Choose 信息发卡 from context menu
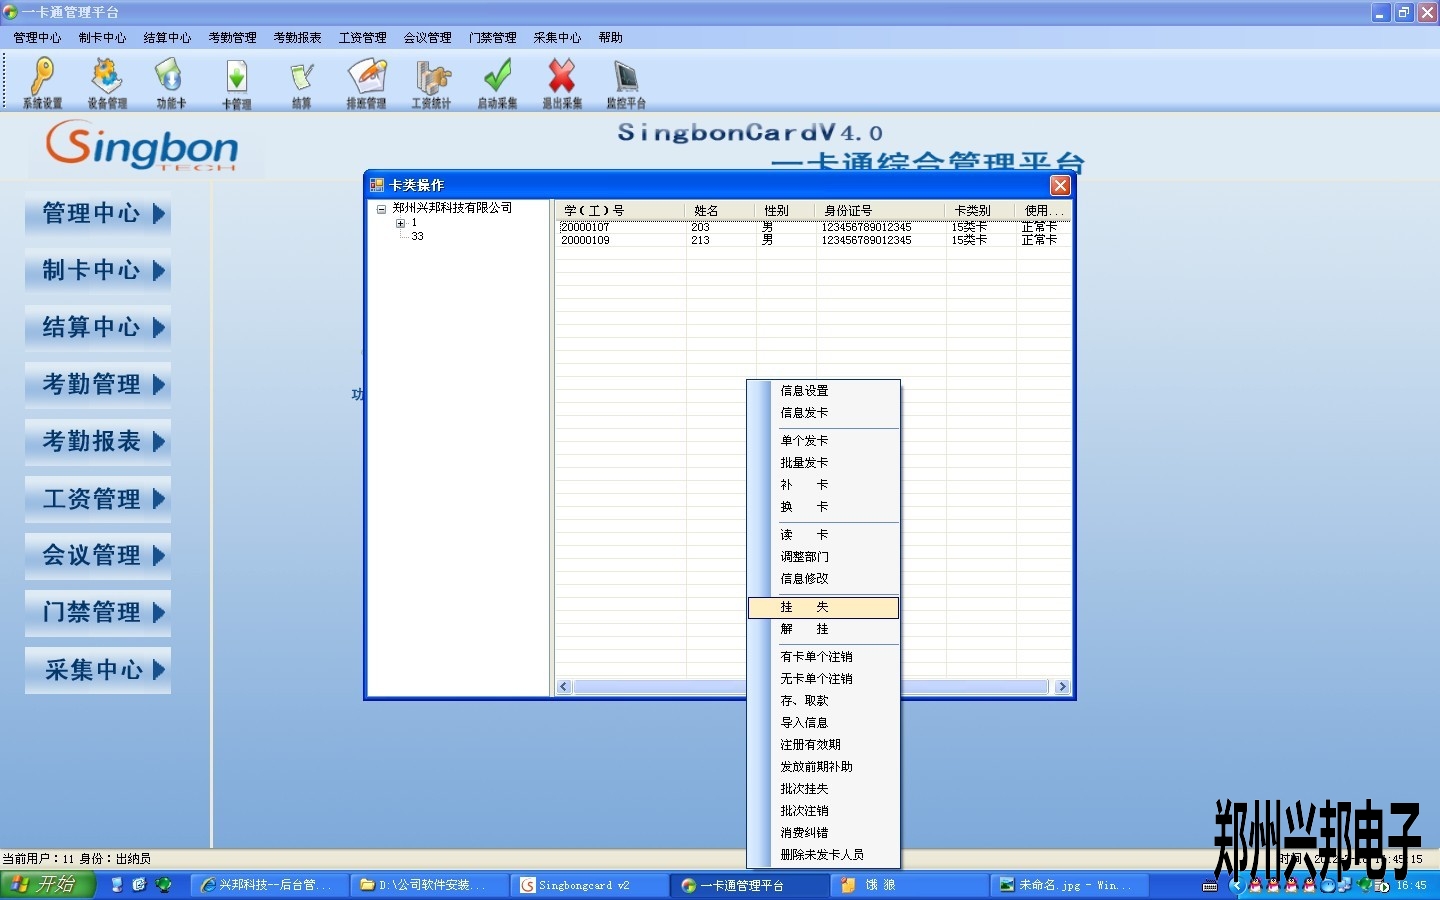 pos(823,413)
